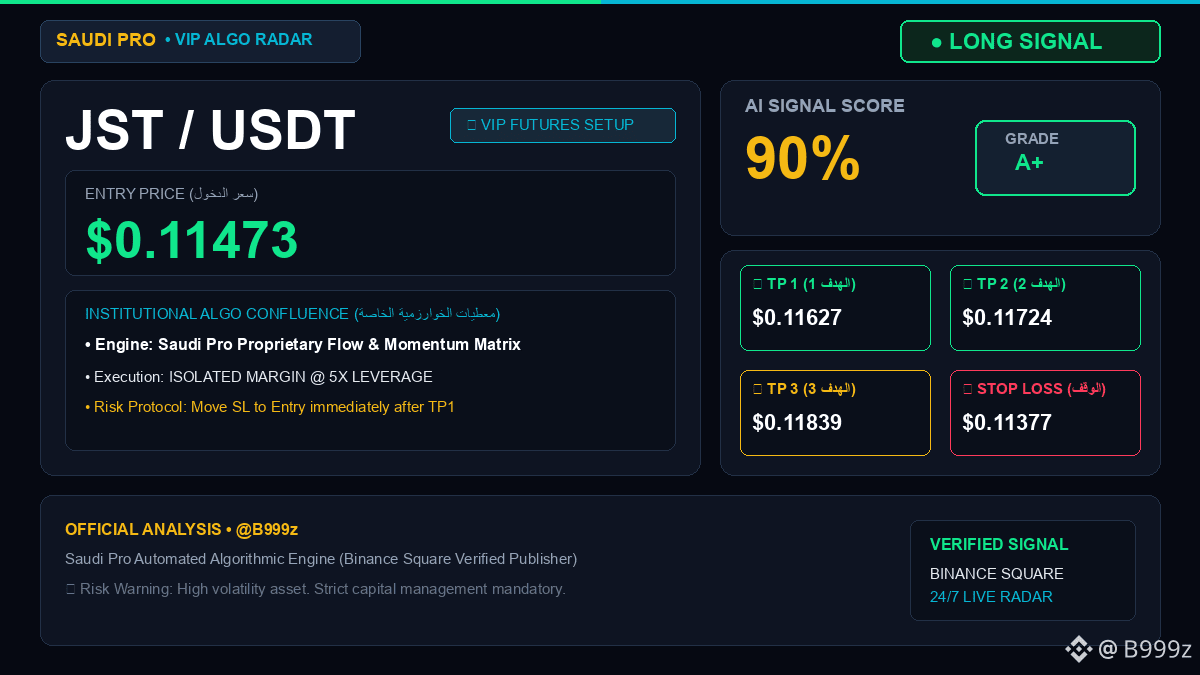Open the 24/7 LIVE RADAR link
The height and width of the screenshot is (675, 1200).
click(x=991, y=597)
